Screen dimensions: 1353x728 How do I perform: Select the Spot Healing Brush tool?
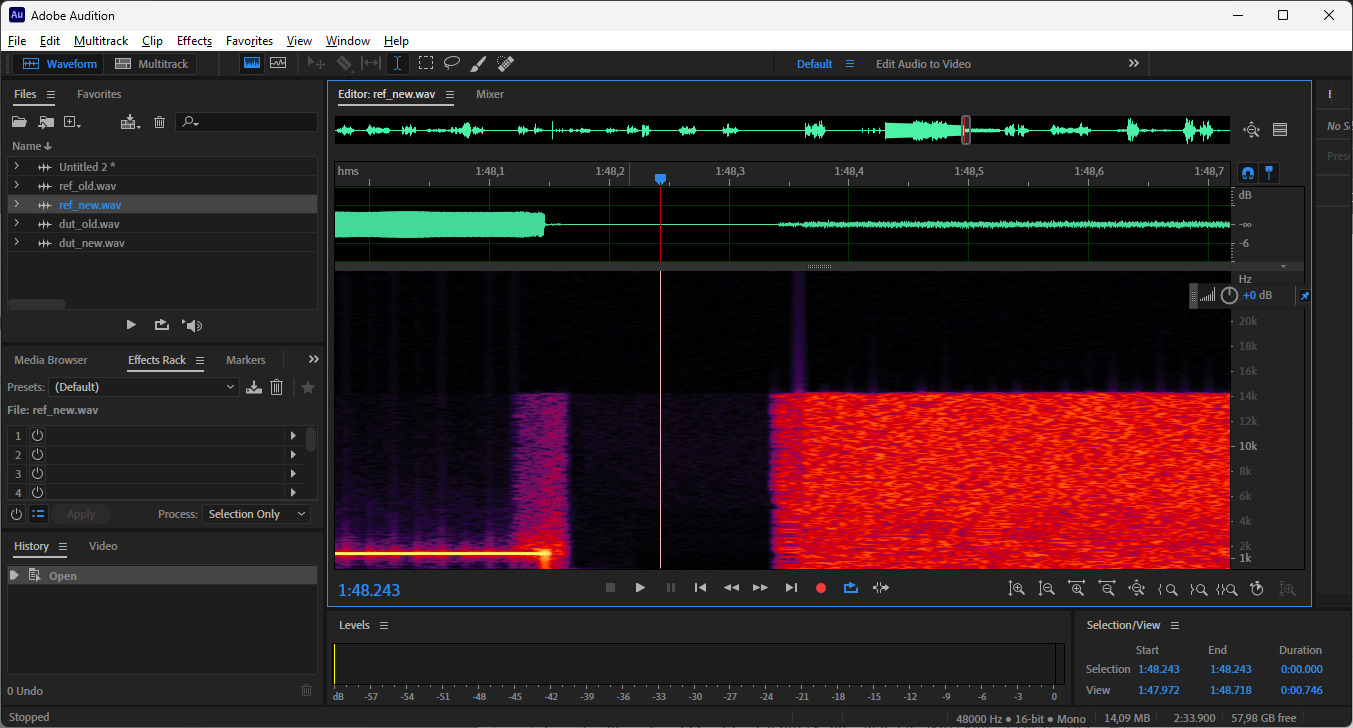(x=505, y=63)
